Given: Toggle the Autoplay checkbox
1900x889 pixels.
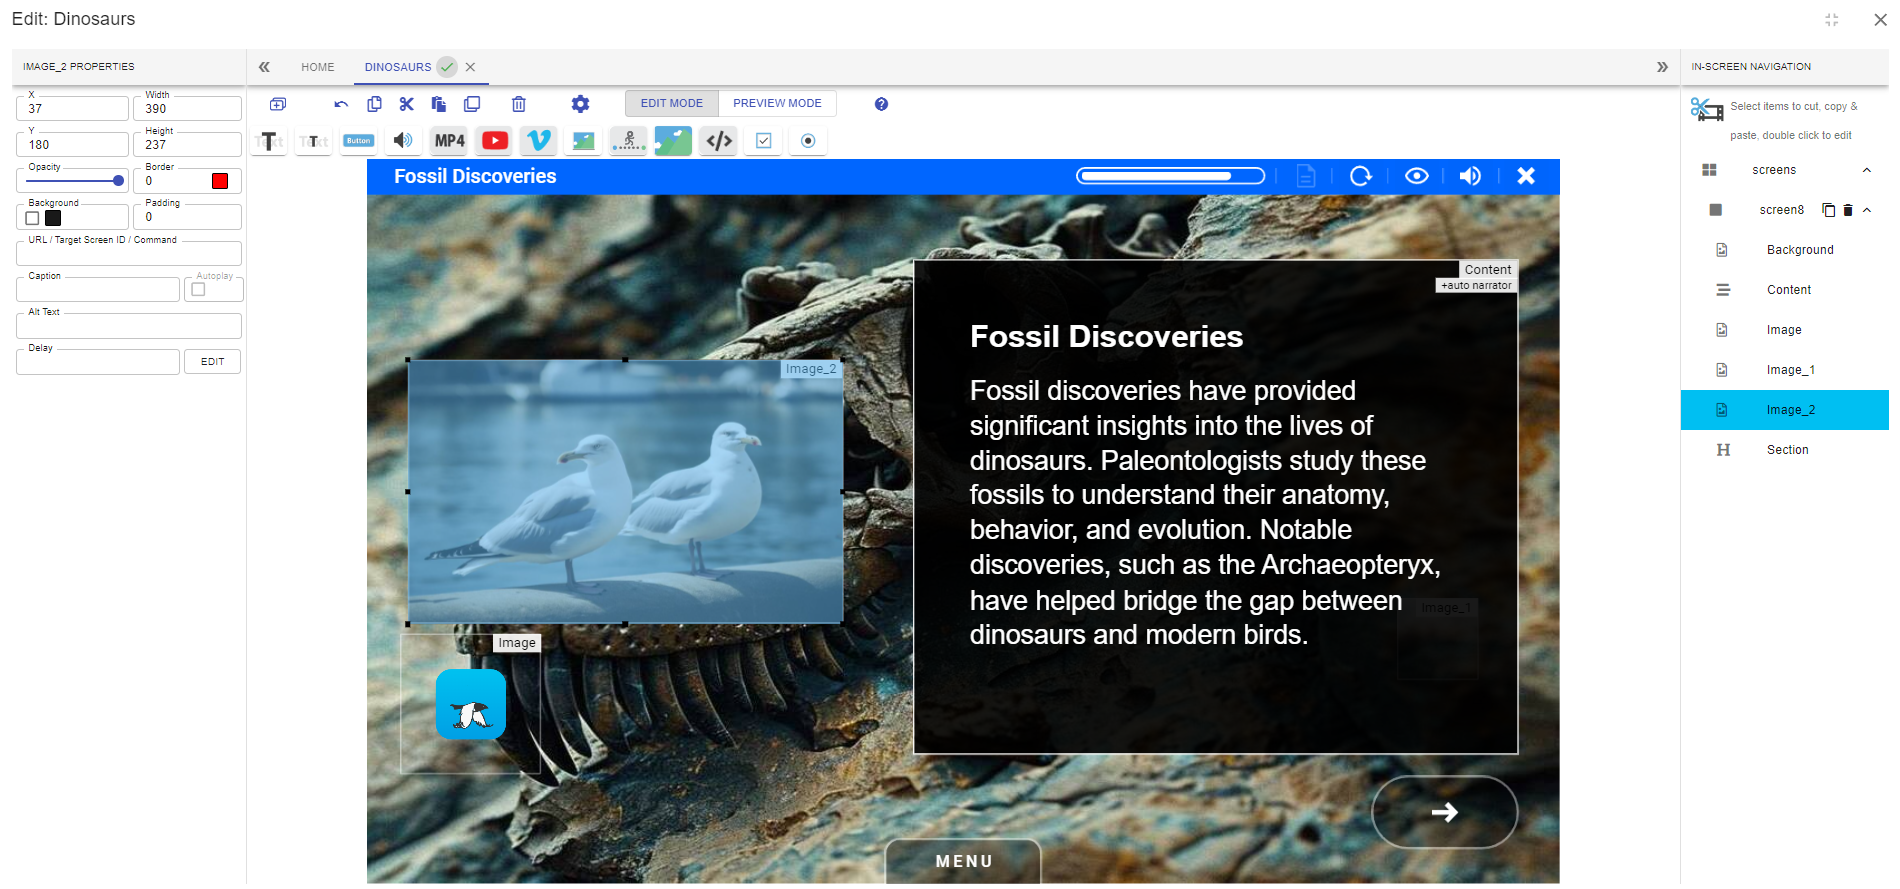Looking at the screenshot, I should pos(198,290).
